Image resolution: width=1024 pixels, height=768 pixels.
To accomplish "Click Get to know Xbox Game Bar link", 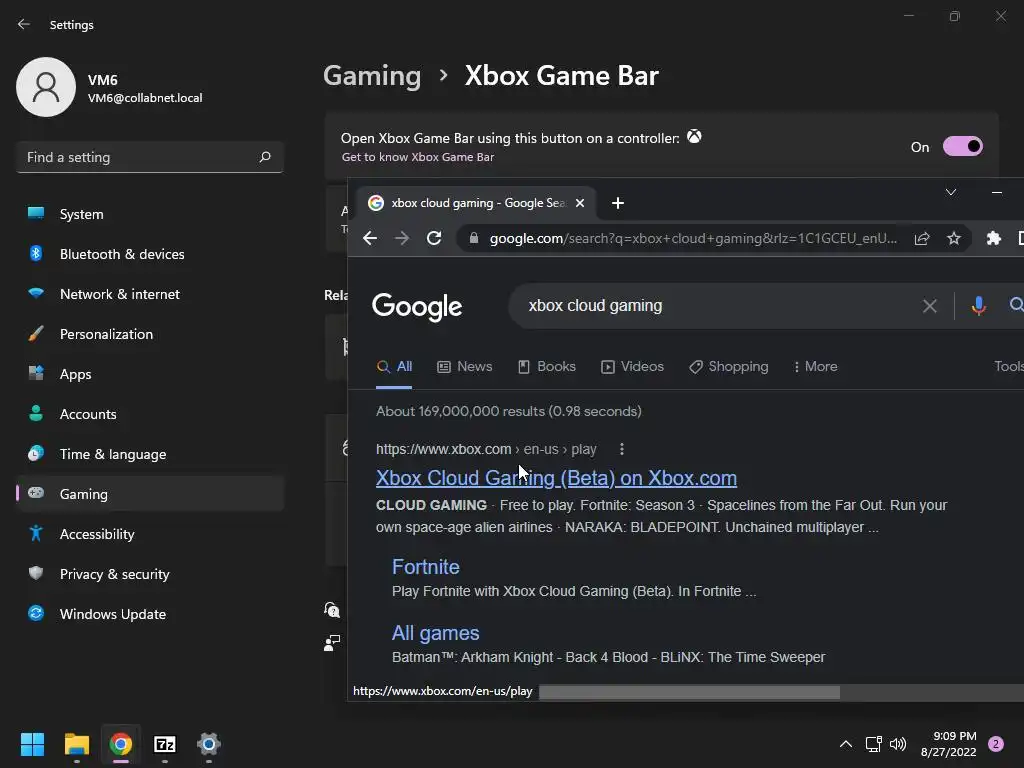I will 418,157.
